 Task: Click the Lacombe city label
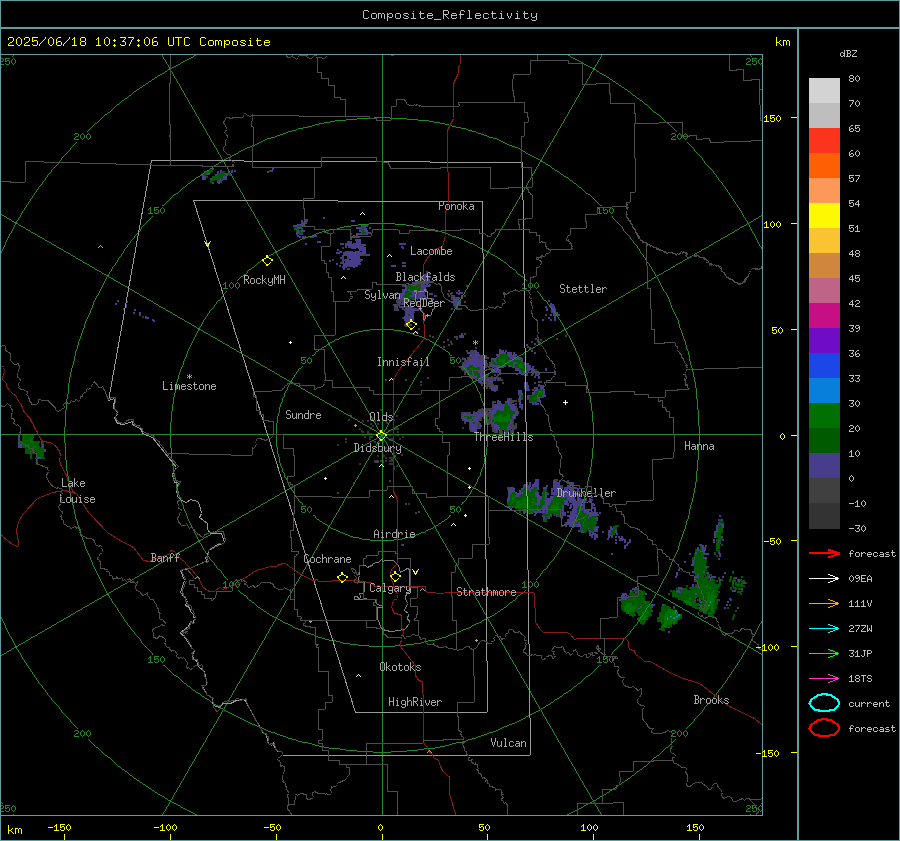[x=431, y=251]
